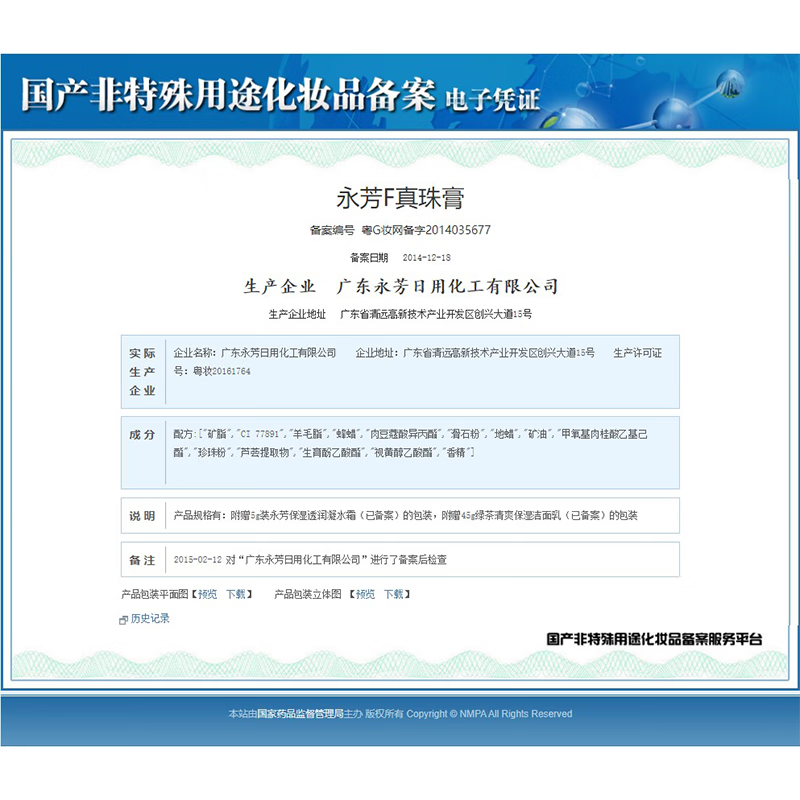The height and width of the screenshot is (800, 800).
Task: Click the 成分 row label
Action: [x=142, y=435]
